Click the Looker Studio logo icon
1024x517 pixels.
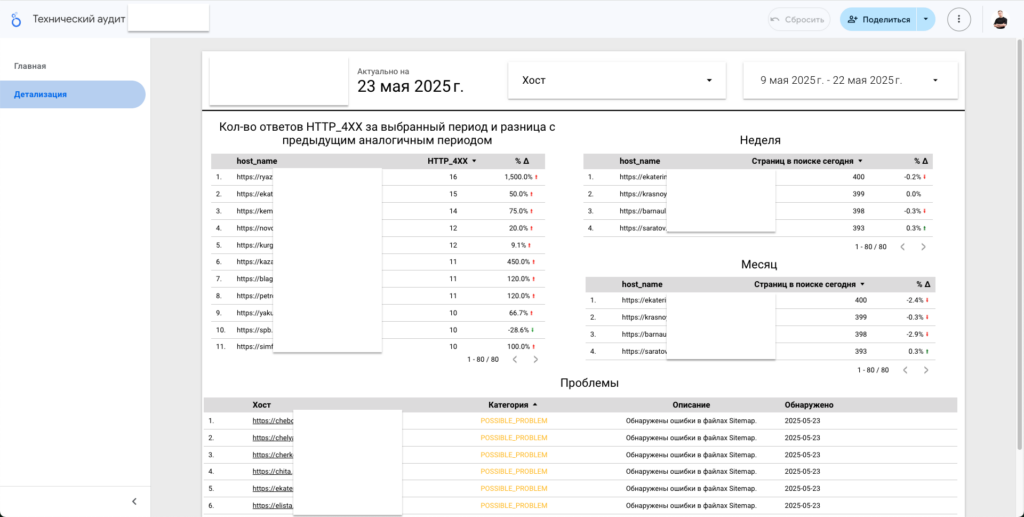(x=16, y=20)
